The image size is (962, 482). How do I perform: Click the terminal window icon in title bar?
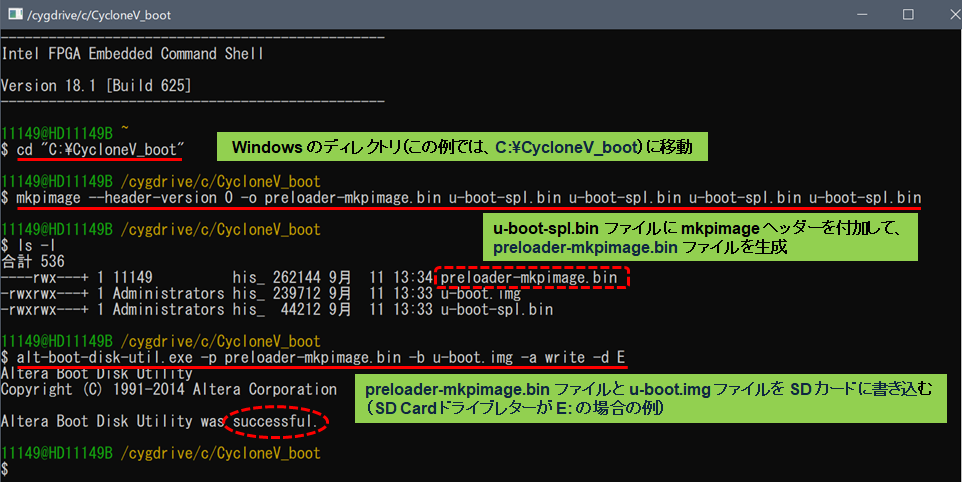(x=15, y=14)
